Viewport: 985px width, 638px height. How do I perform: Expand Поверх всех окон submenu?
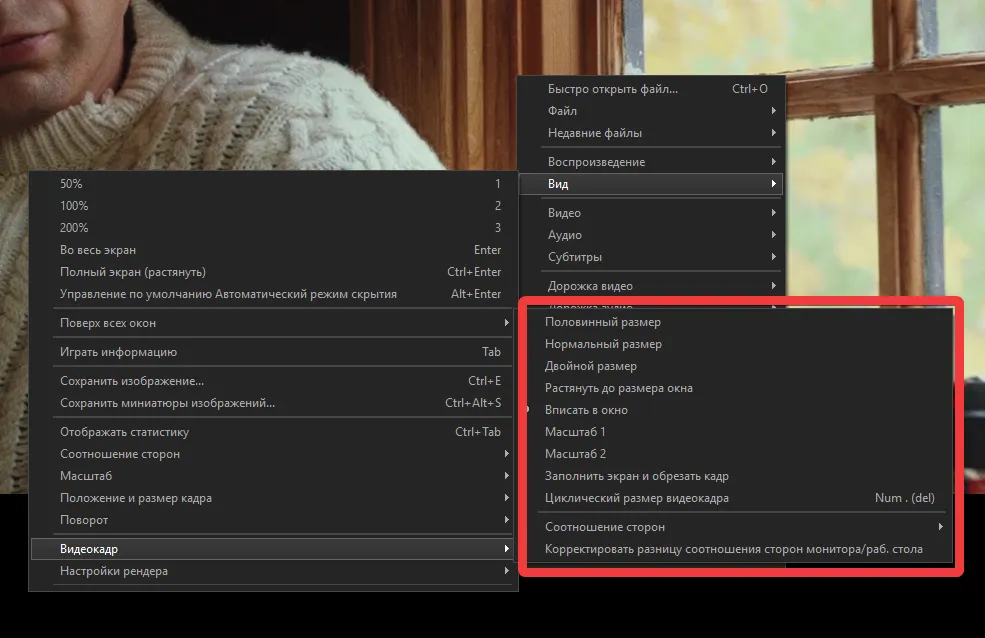click(273, 323)
